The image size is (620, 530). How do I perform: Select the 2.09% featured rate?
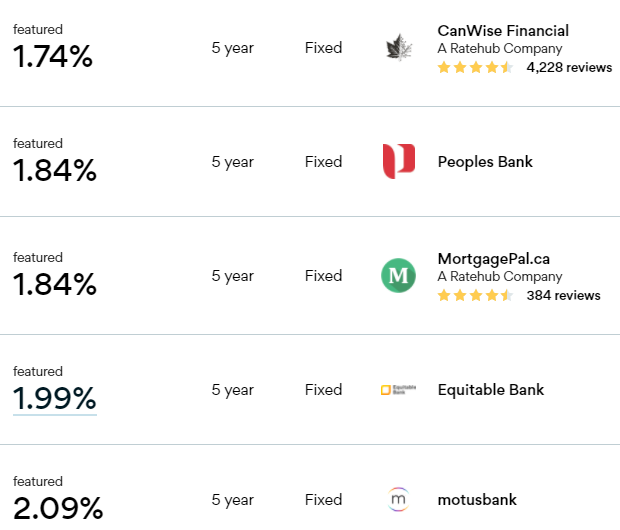[x=58, y=508]
